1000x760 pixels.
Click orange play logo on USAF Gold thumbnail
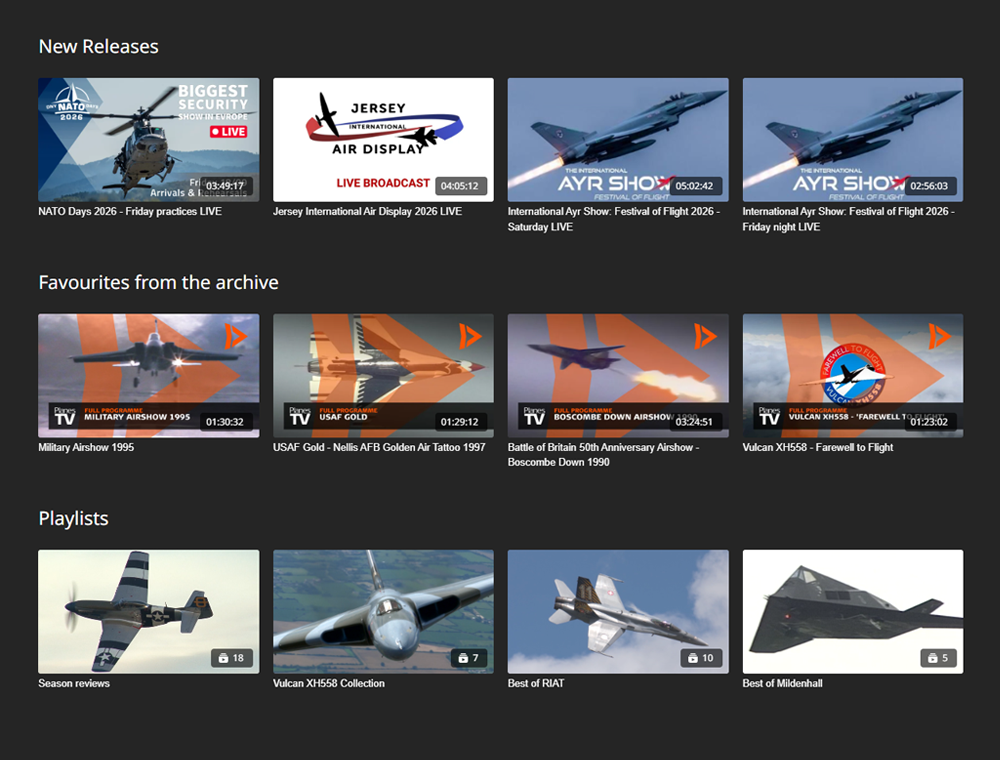click(x=470, y=336)
